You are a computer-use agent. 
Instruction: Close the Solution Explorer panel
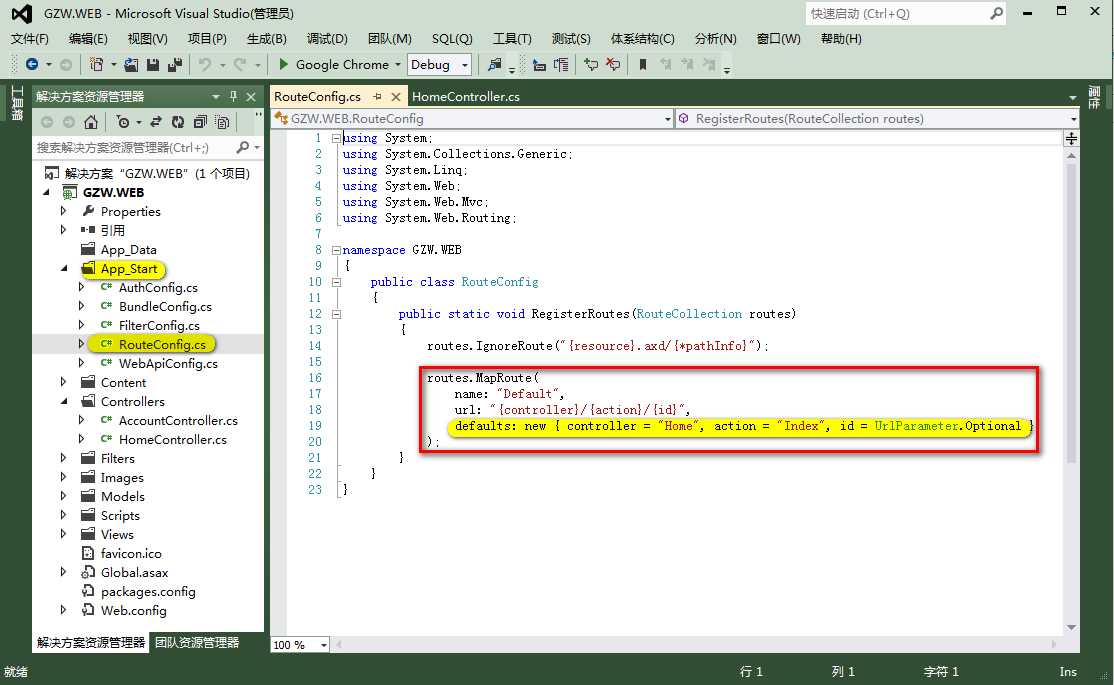[x=251, y=97]
